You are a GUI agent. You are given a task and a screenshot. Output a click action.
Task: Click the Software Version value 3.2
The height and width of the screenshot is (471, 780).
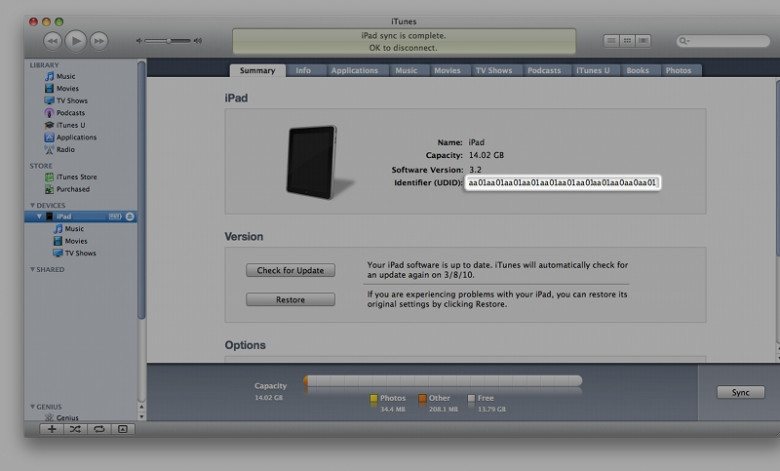pos(475,170)
